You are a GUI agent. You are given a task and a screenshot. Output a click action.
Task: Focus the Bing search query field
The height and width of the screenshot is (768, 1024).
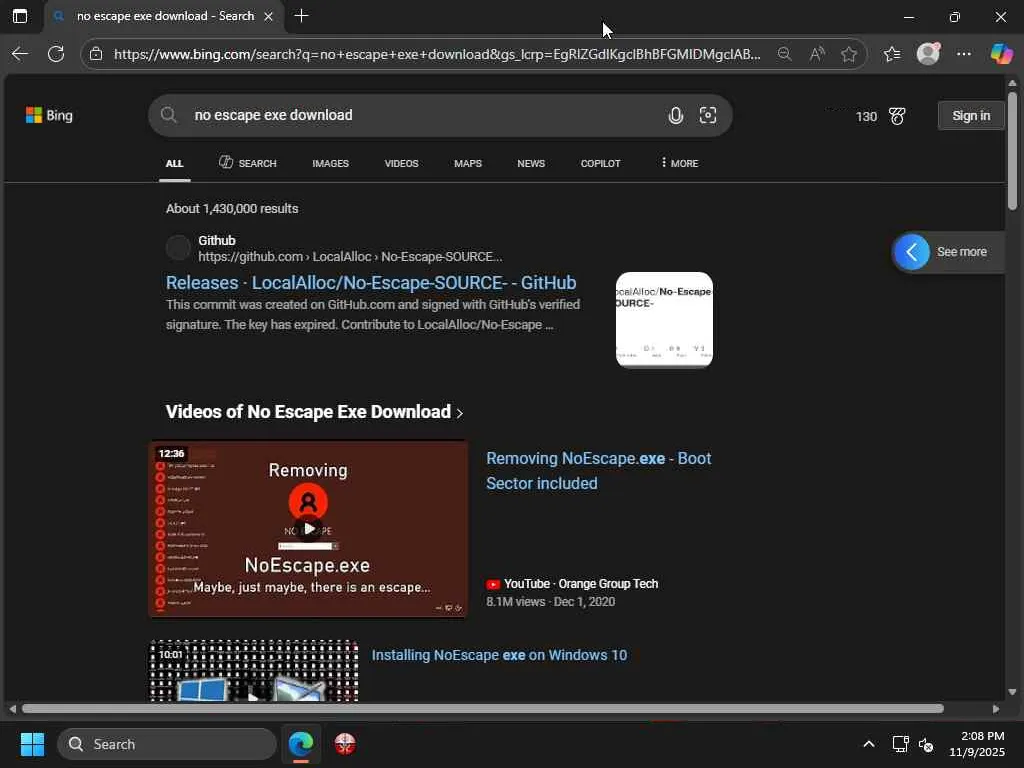tap(424, 115)
